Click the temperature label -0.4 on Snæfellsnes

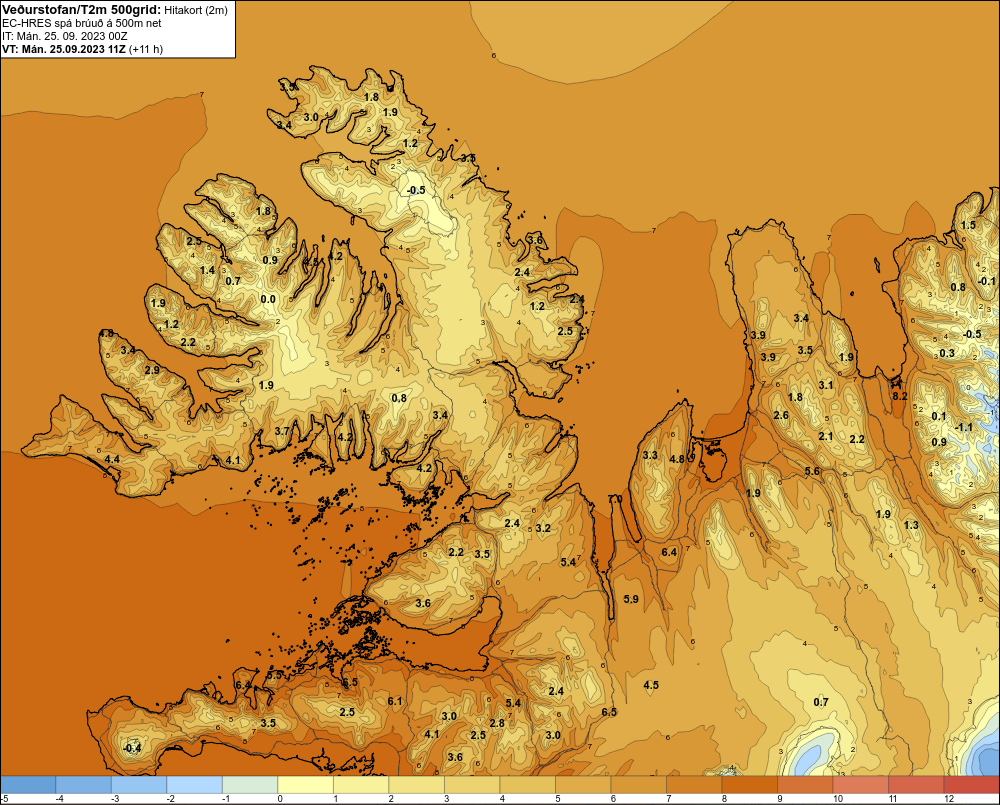click(132, 748)
